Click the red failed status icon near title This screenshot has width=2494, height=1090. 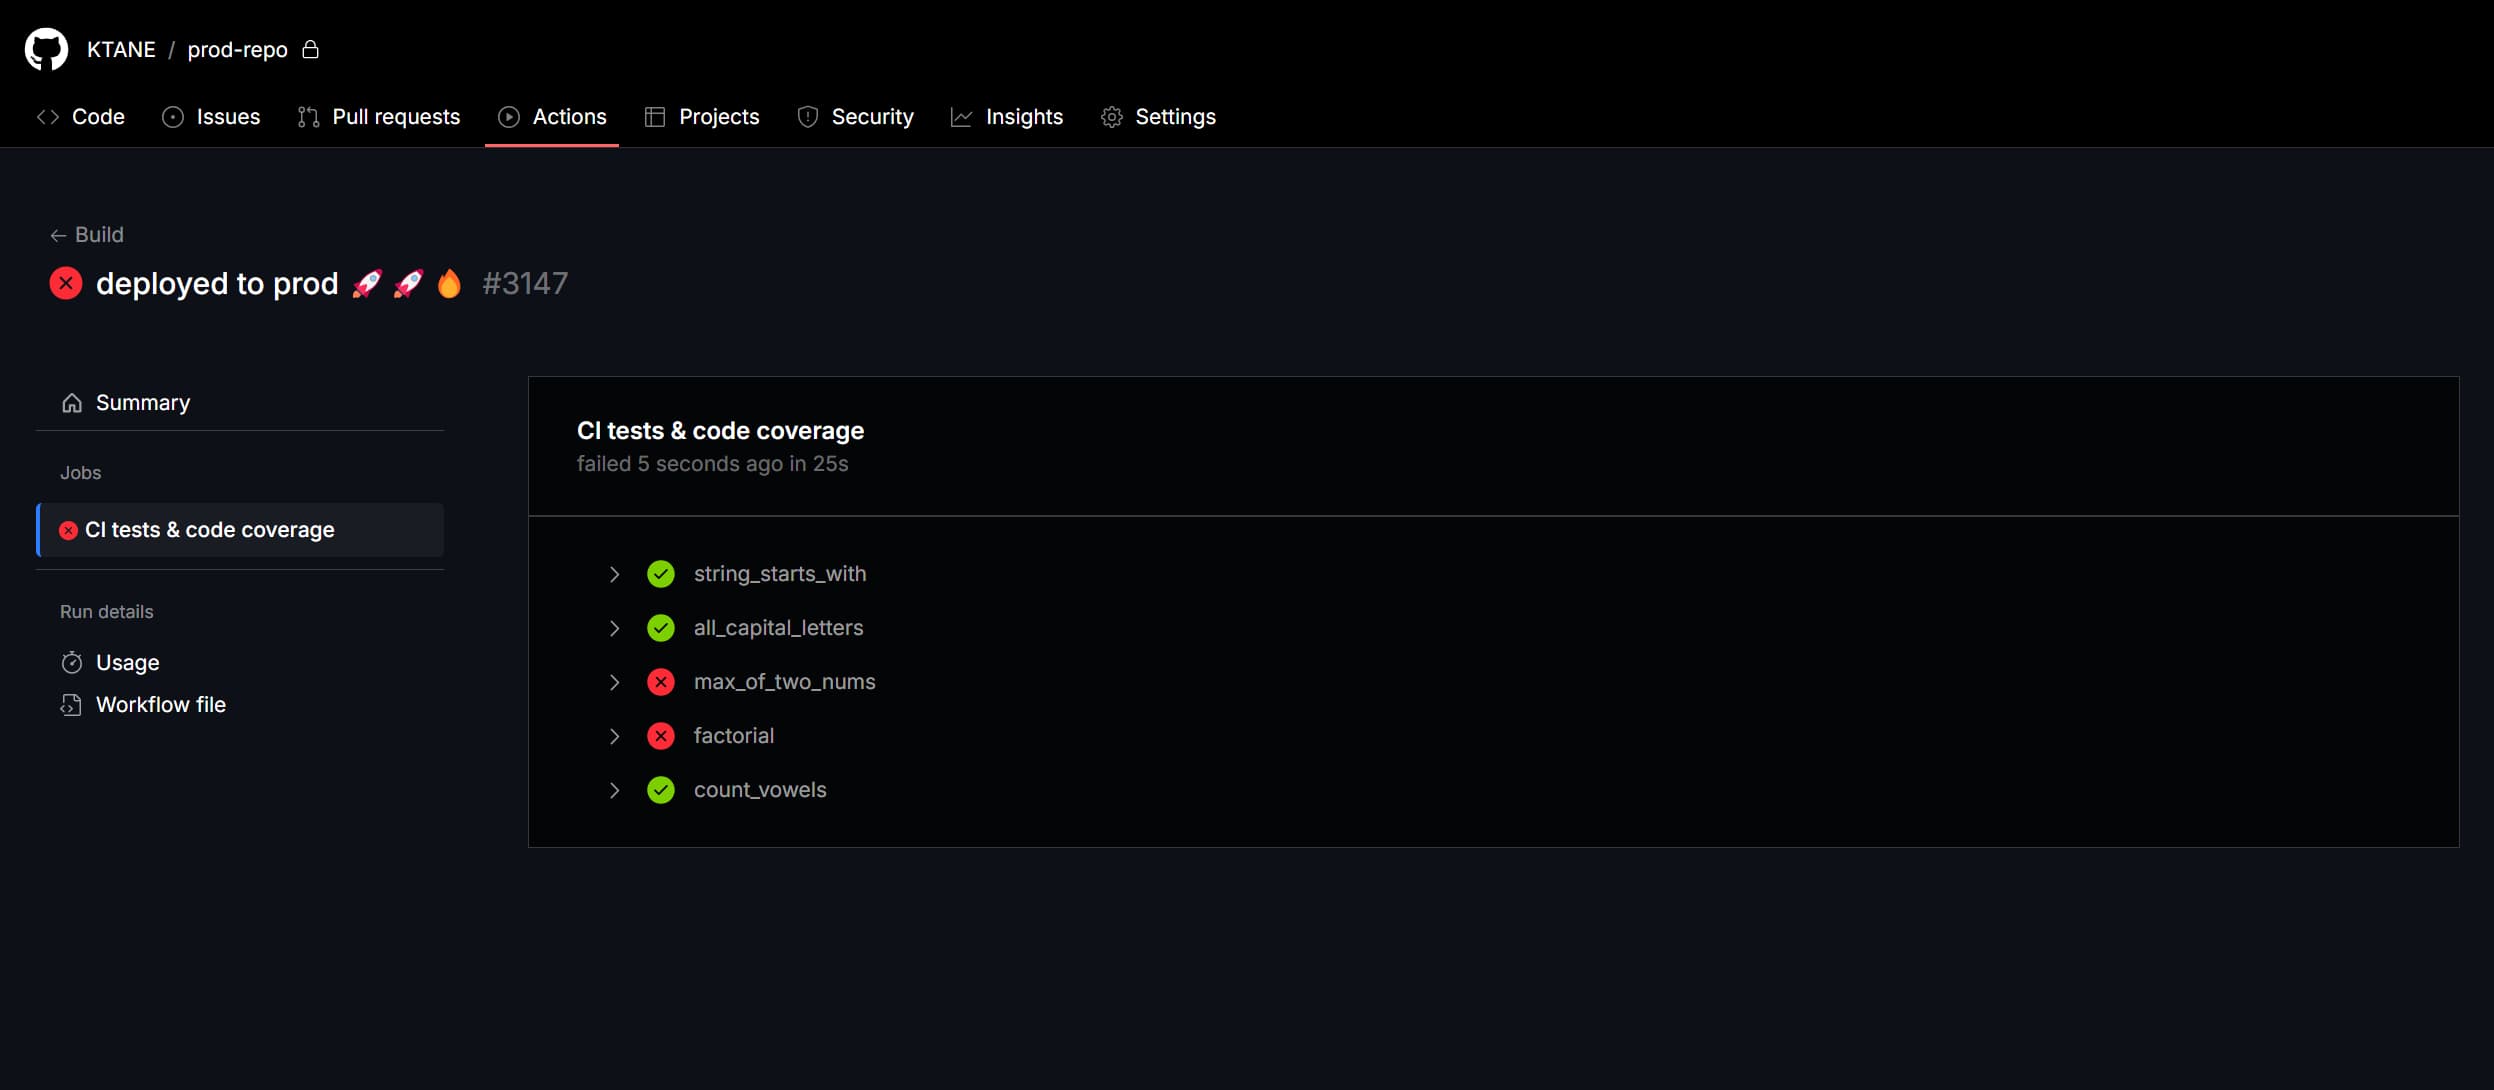tap(66, 283)
